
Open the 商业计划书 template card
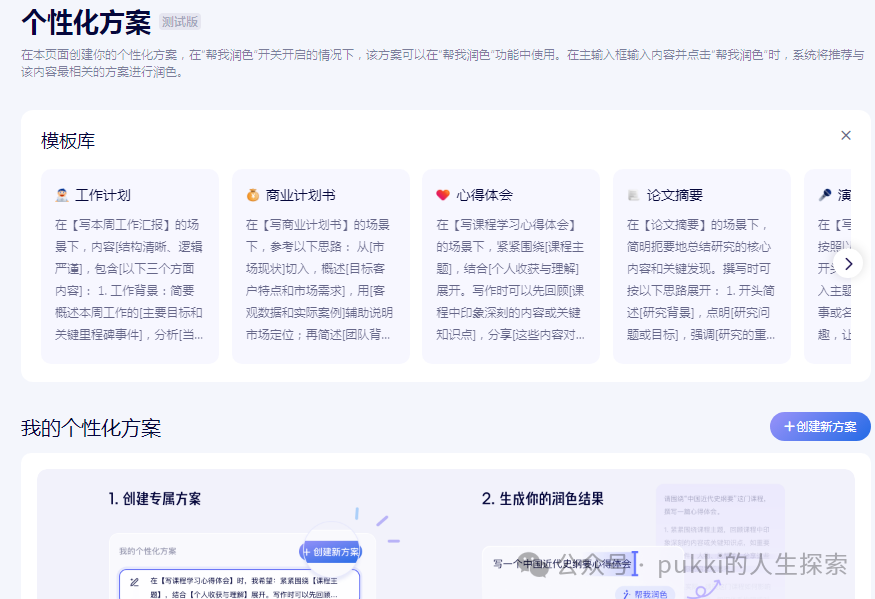[x=320, y=266]
